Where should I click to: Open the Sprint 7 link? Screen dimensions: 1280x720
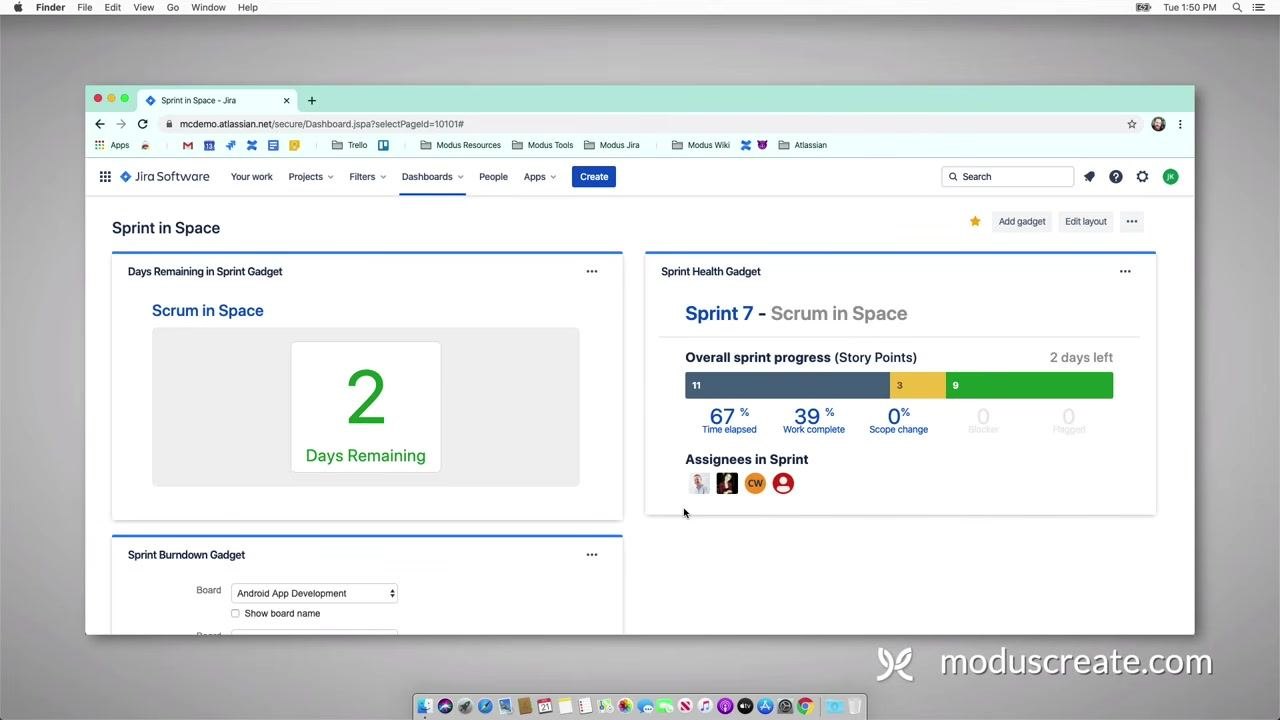[719, 313]
